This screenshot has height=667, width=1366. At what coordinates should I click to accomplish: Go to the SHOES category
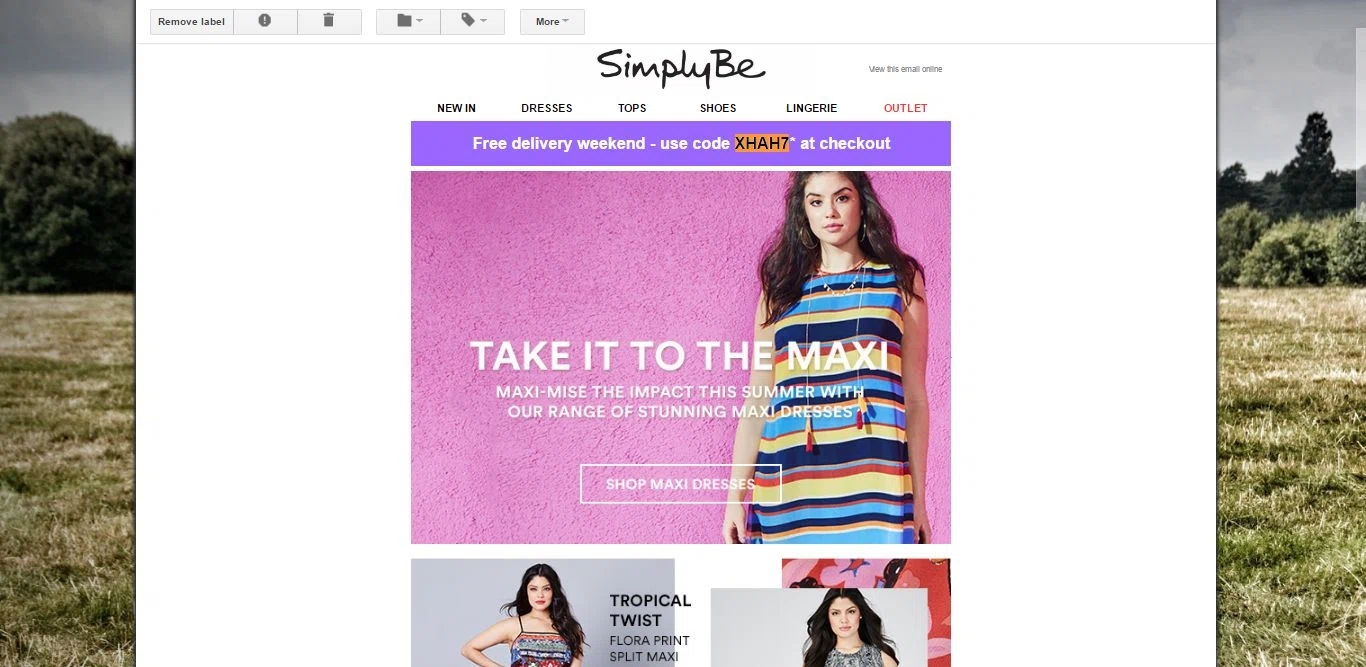(x=718, y=108)
